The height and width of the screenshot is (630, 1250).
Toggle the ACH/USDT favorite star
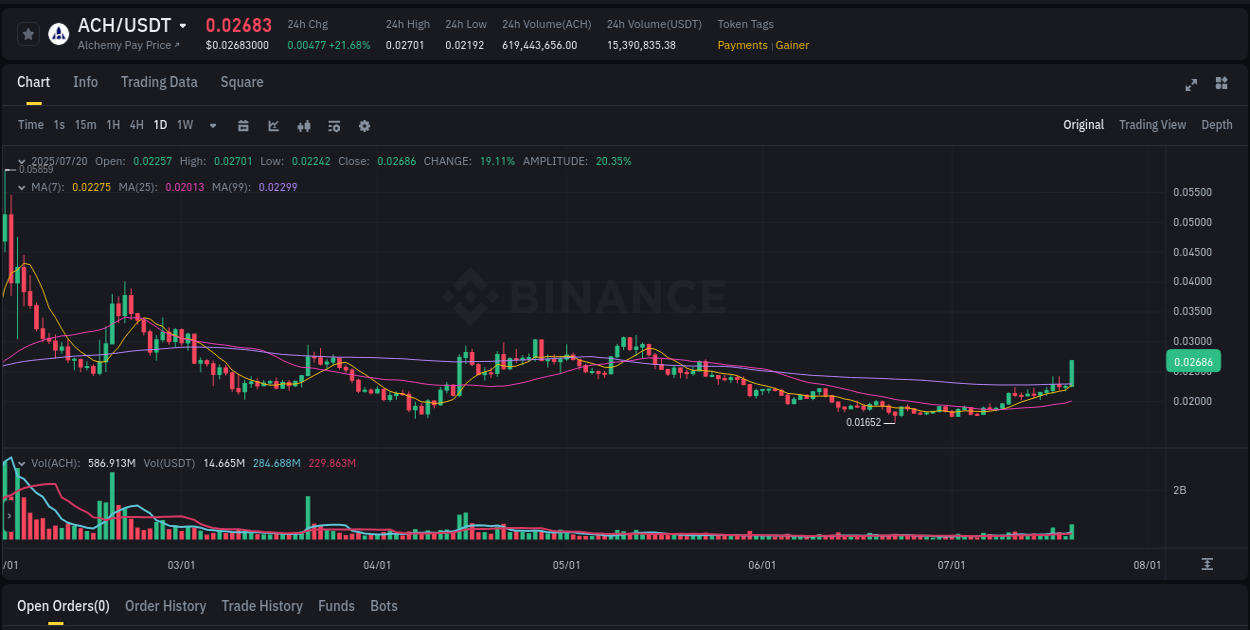click(28, 33)
